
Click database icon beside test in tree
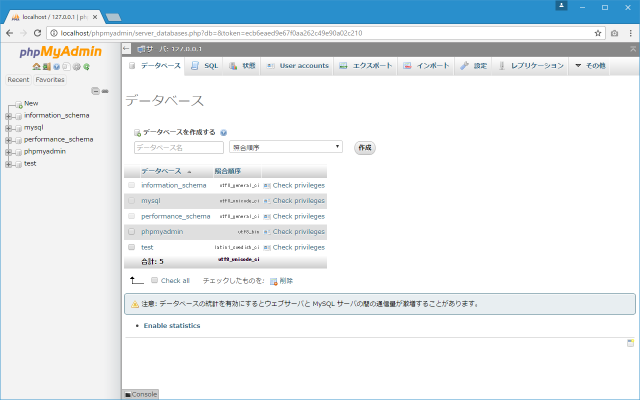coord(18,164)
